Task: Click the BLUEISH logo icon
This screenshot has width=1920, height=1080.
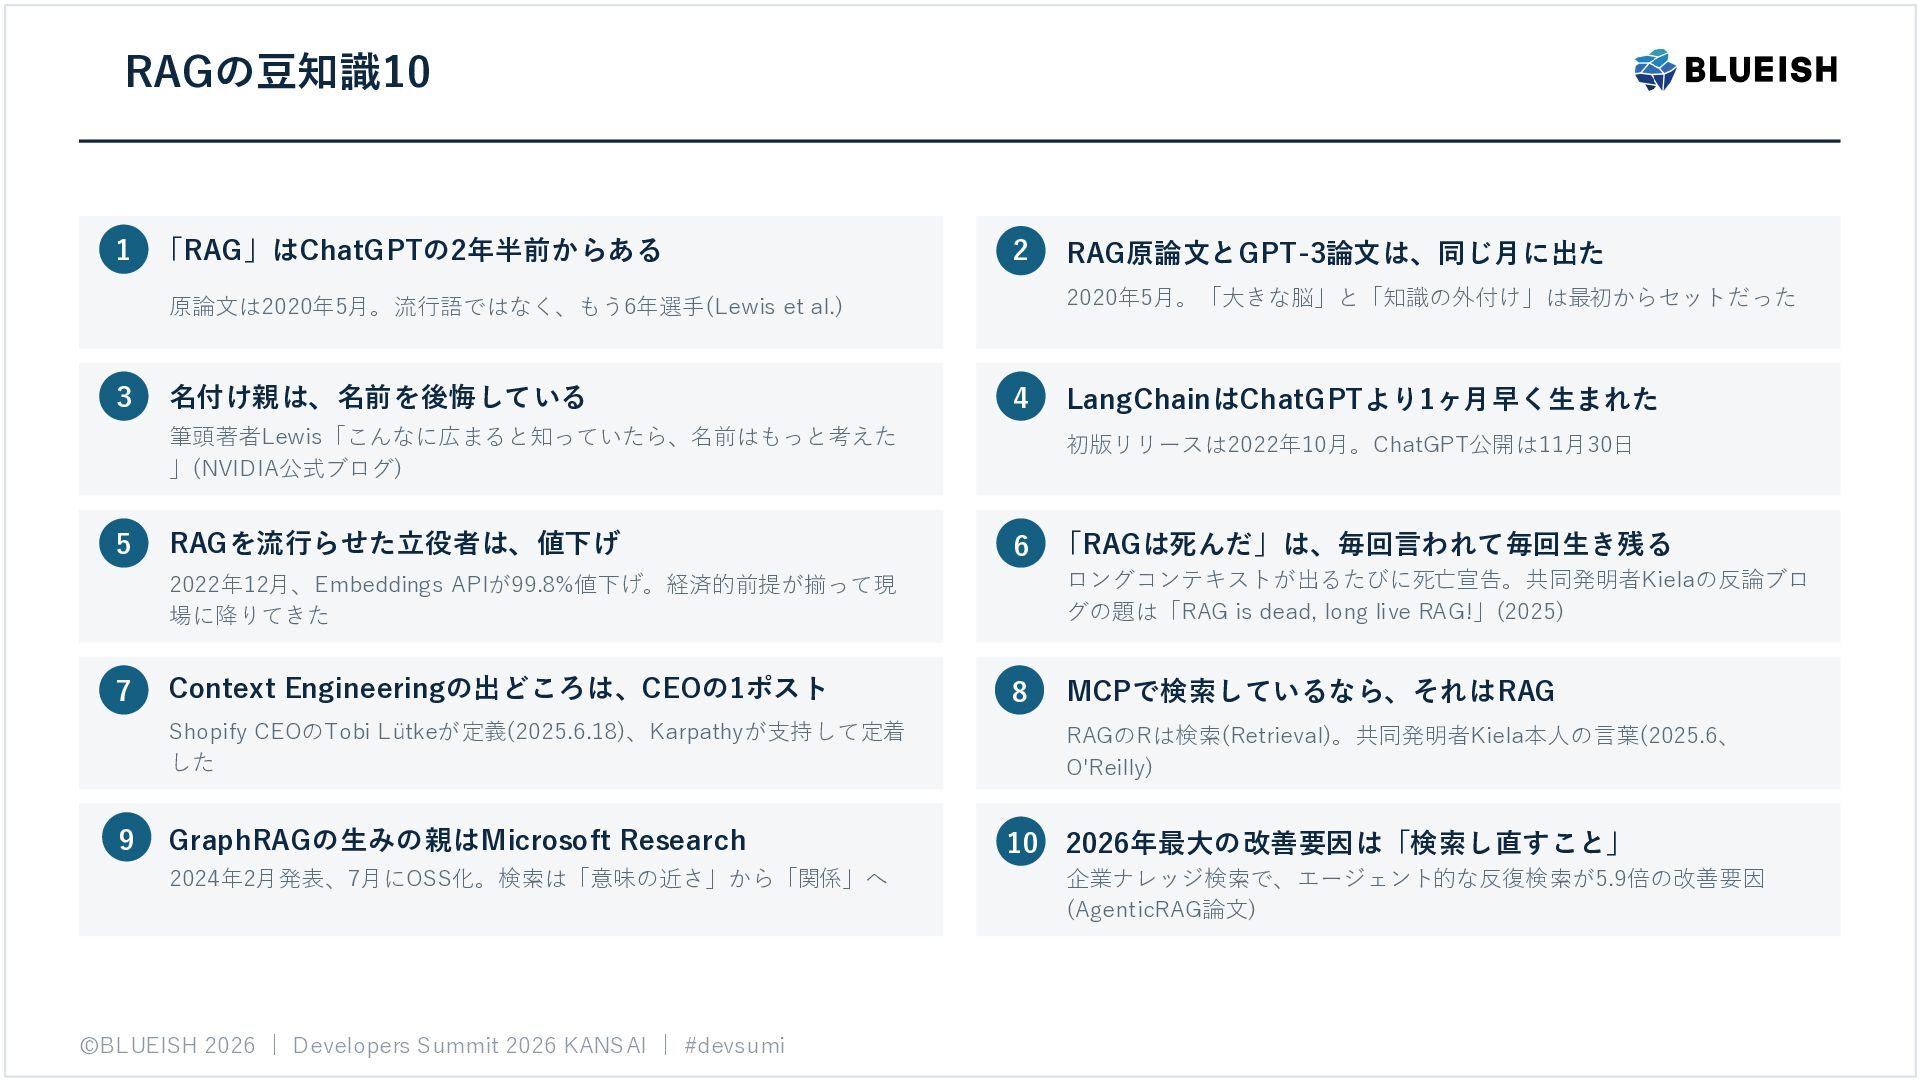Action: tap(1654, 70)
